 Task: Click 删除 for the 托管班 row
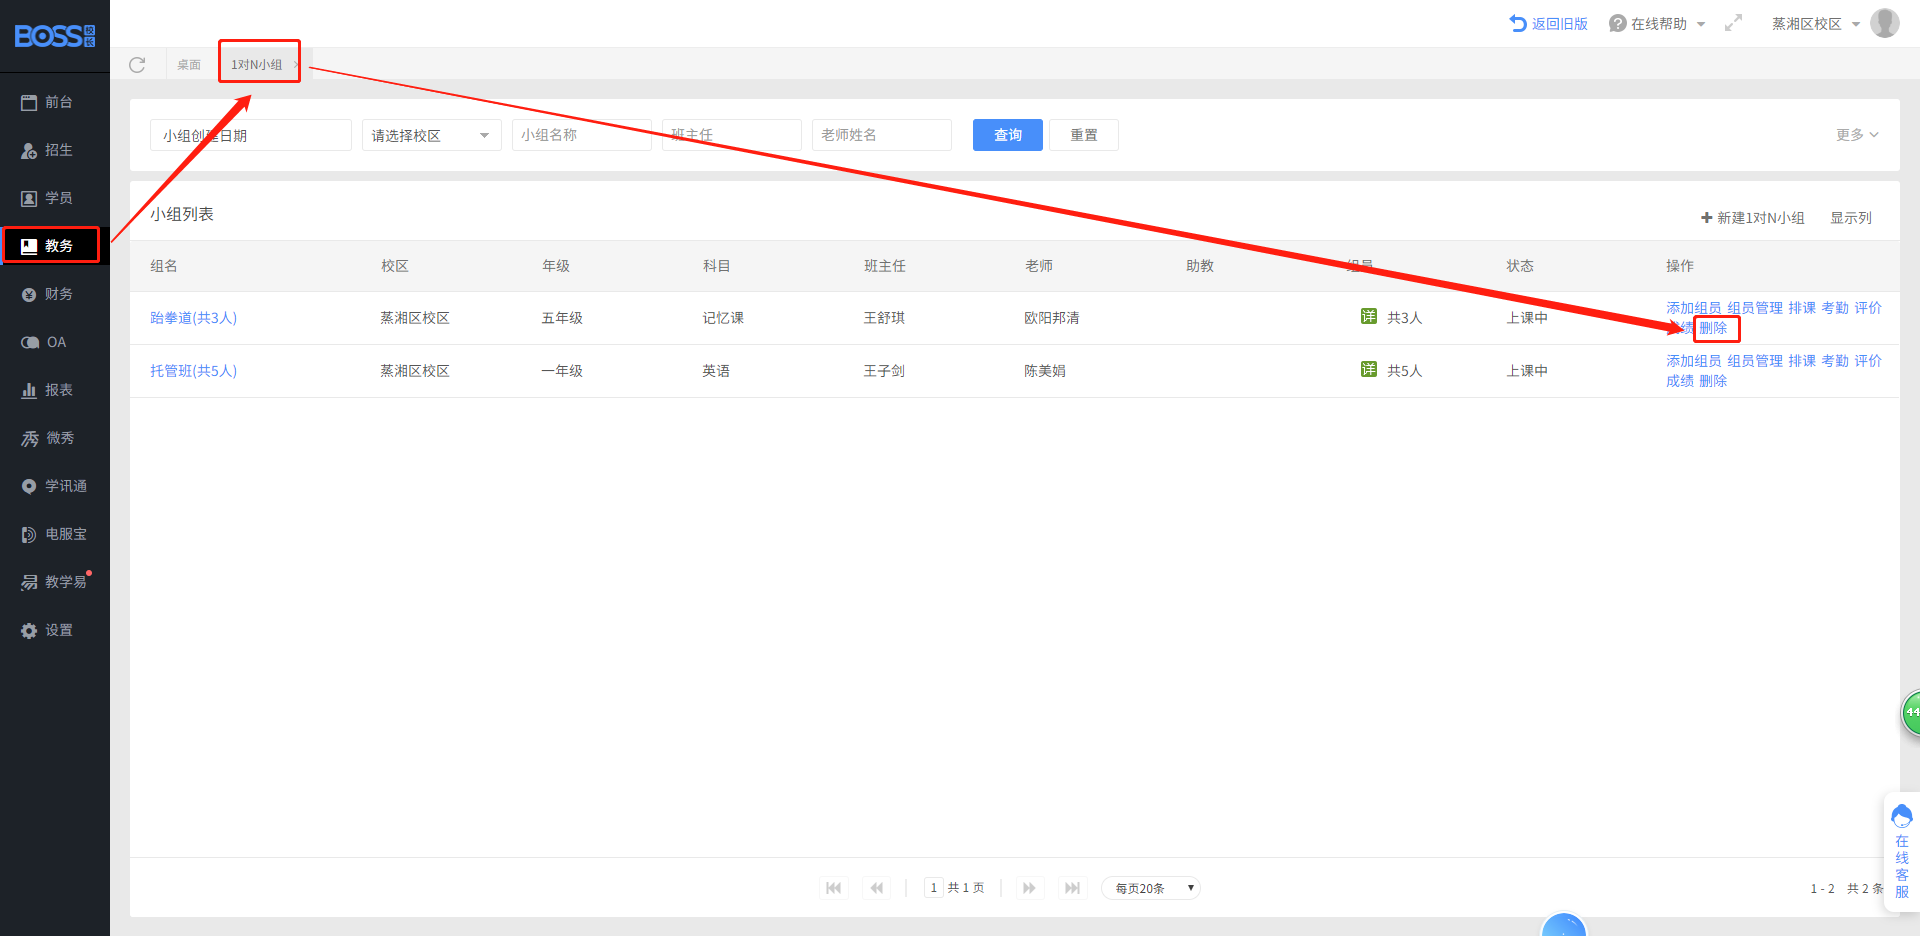(x=1713, y=381)
